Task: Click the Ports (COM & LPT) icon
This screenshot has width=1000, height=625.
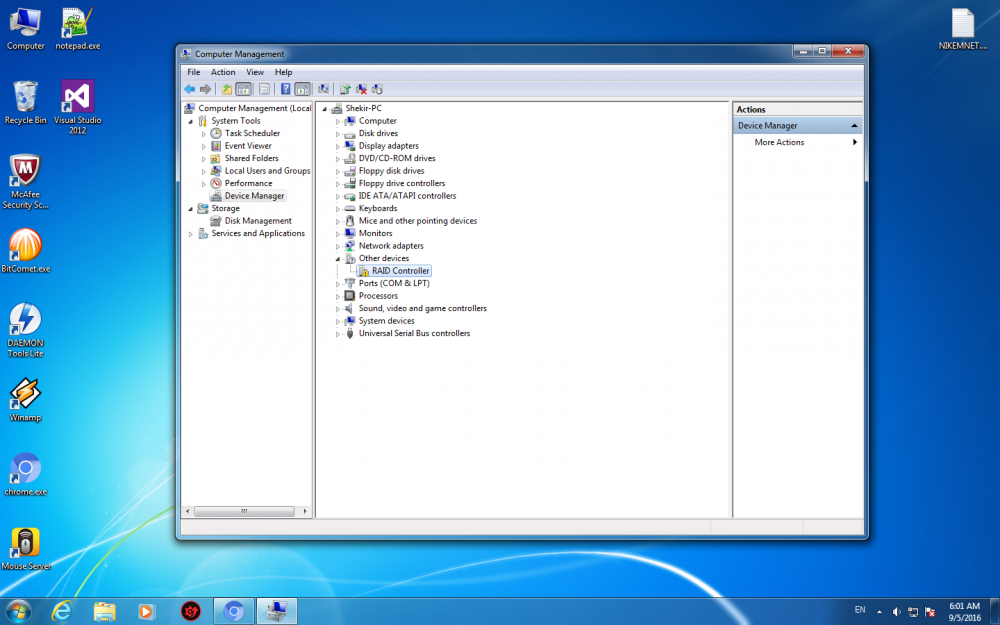Action: (x=349, y=283)
